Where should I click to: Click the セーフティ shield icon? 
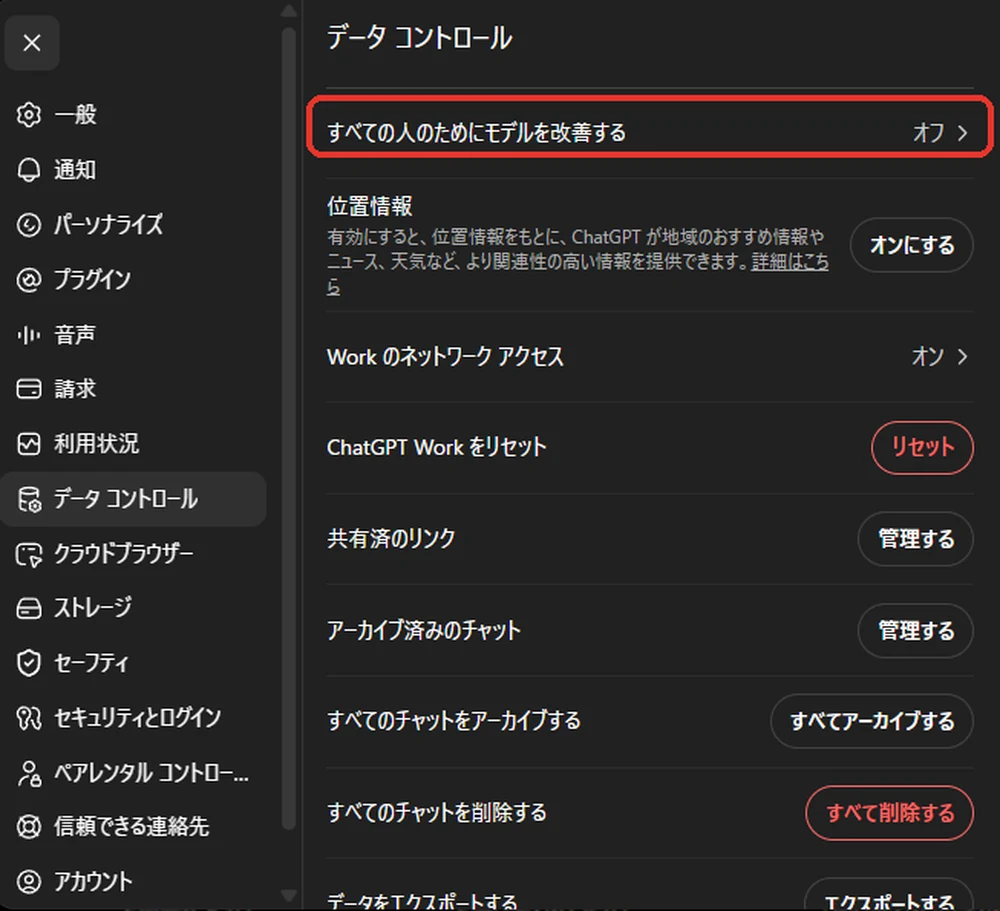pos(29,663)
